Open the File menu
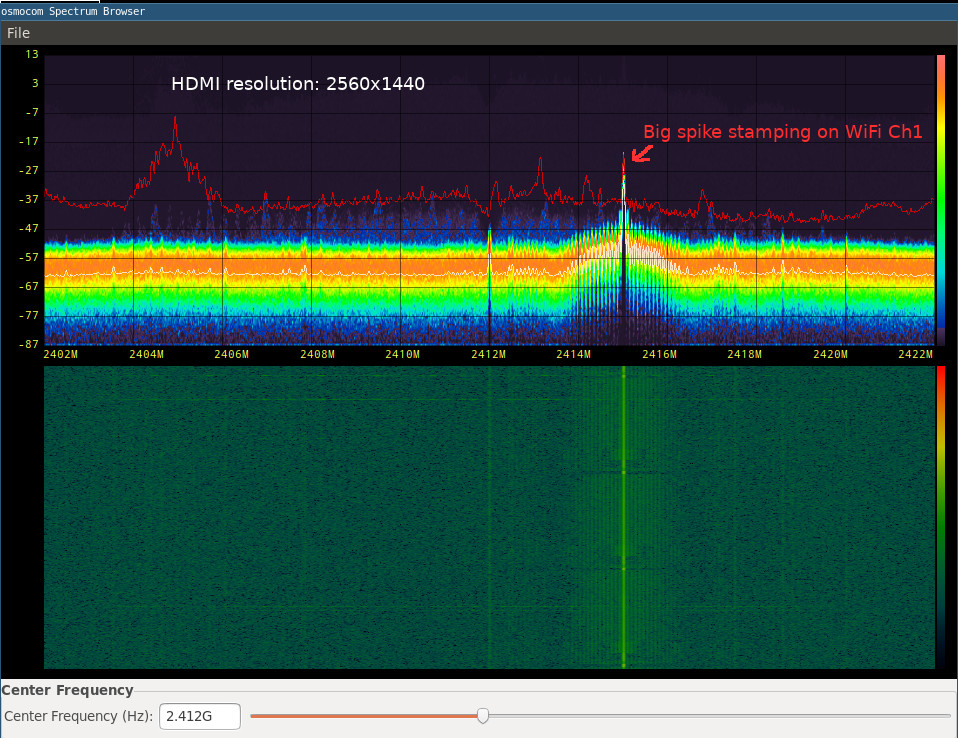The width and height of the screenshot is (958, 738). [x=18, y=33]
